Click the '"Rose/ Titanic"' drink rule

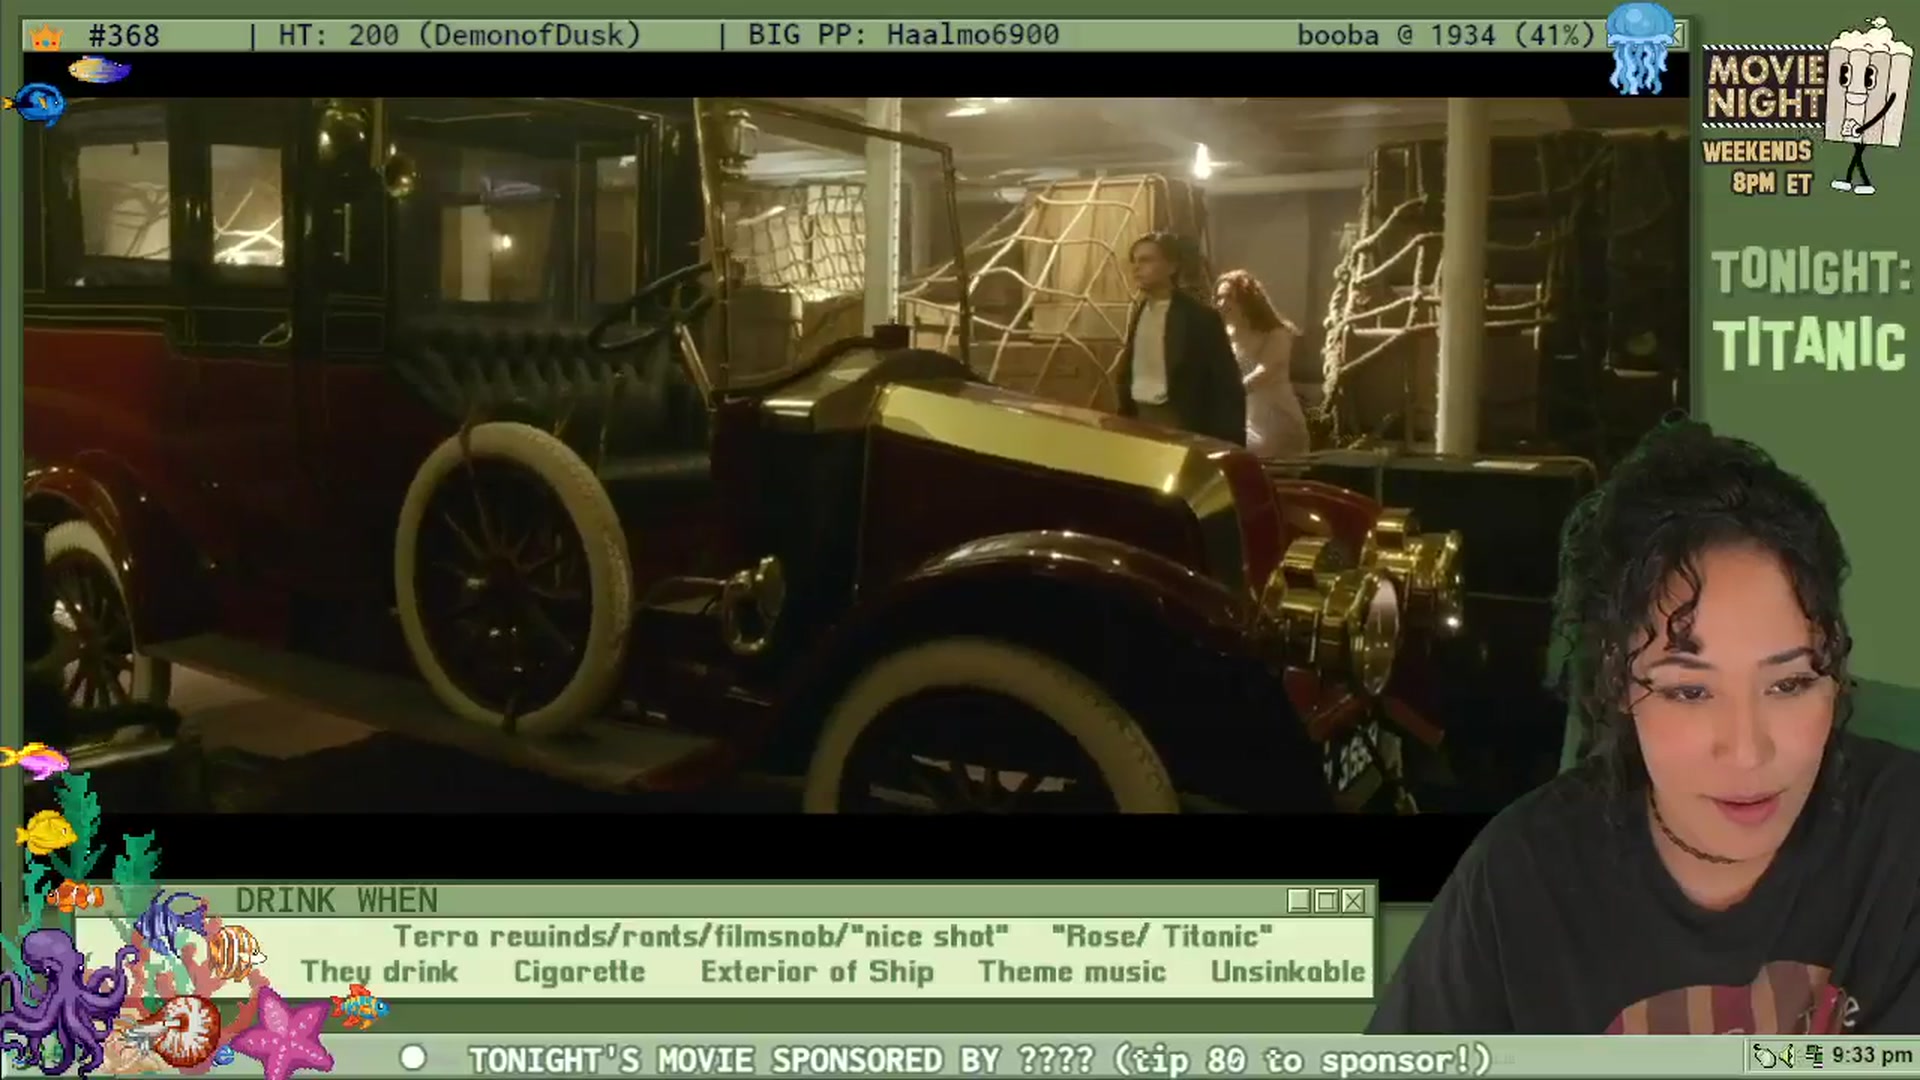[x=1162, y=937]
